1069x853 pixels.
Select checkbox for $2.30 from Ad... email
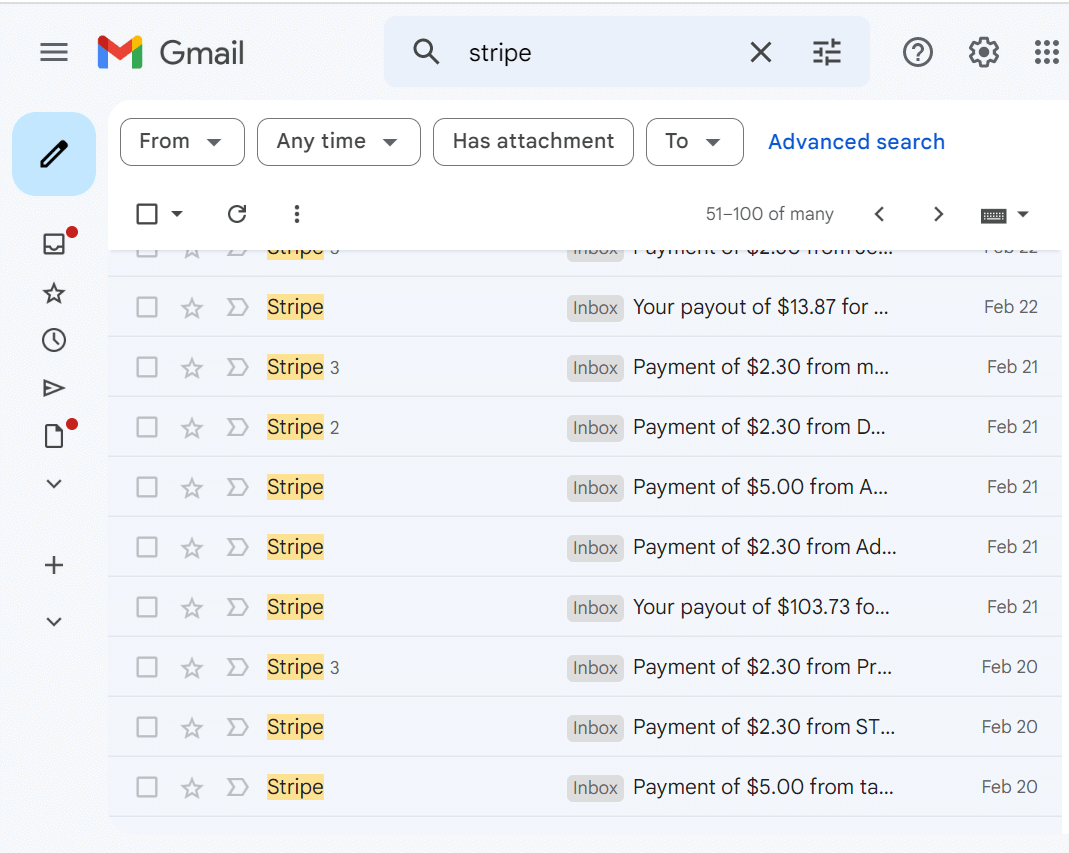(147, 548)
